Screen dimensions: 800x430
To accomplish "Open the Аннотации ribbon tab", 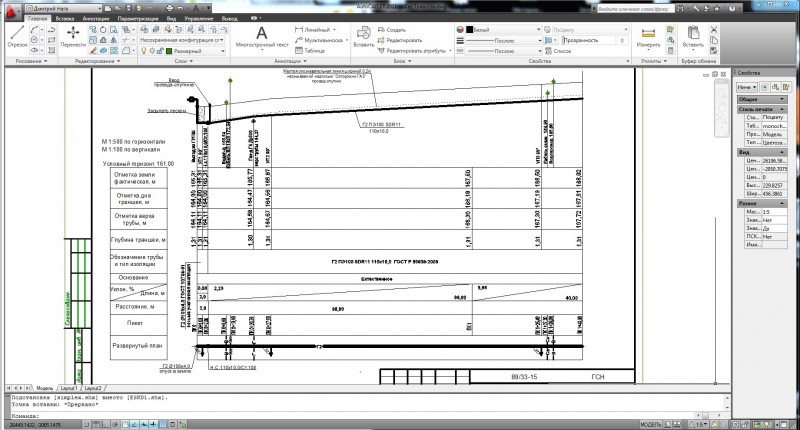I will 96,18.
